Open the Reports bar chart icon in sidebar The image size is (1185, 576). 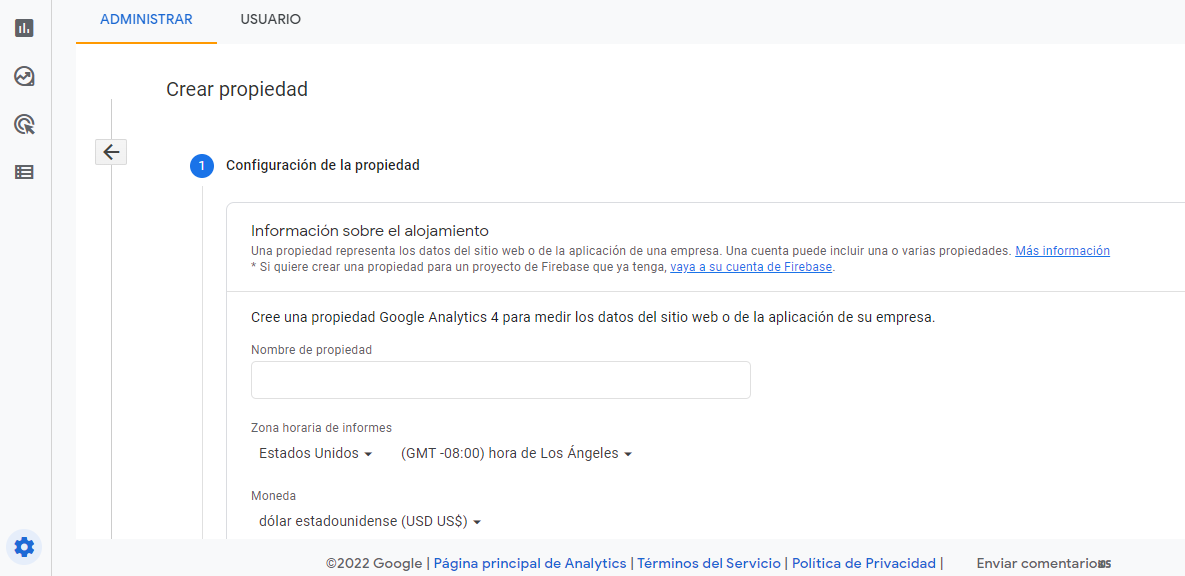coord(24,28)
